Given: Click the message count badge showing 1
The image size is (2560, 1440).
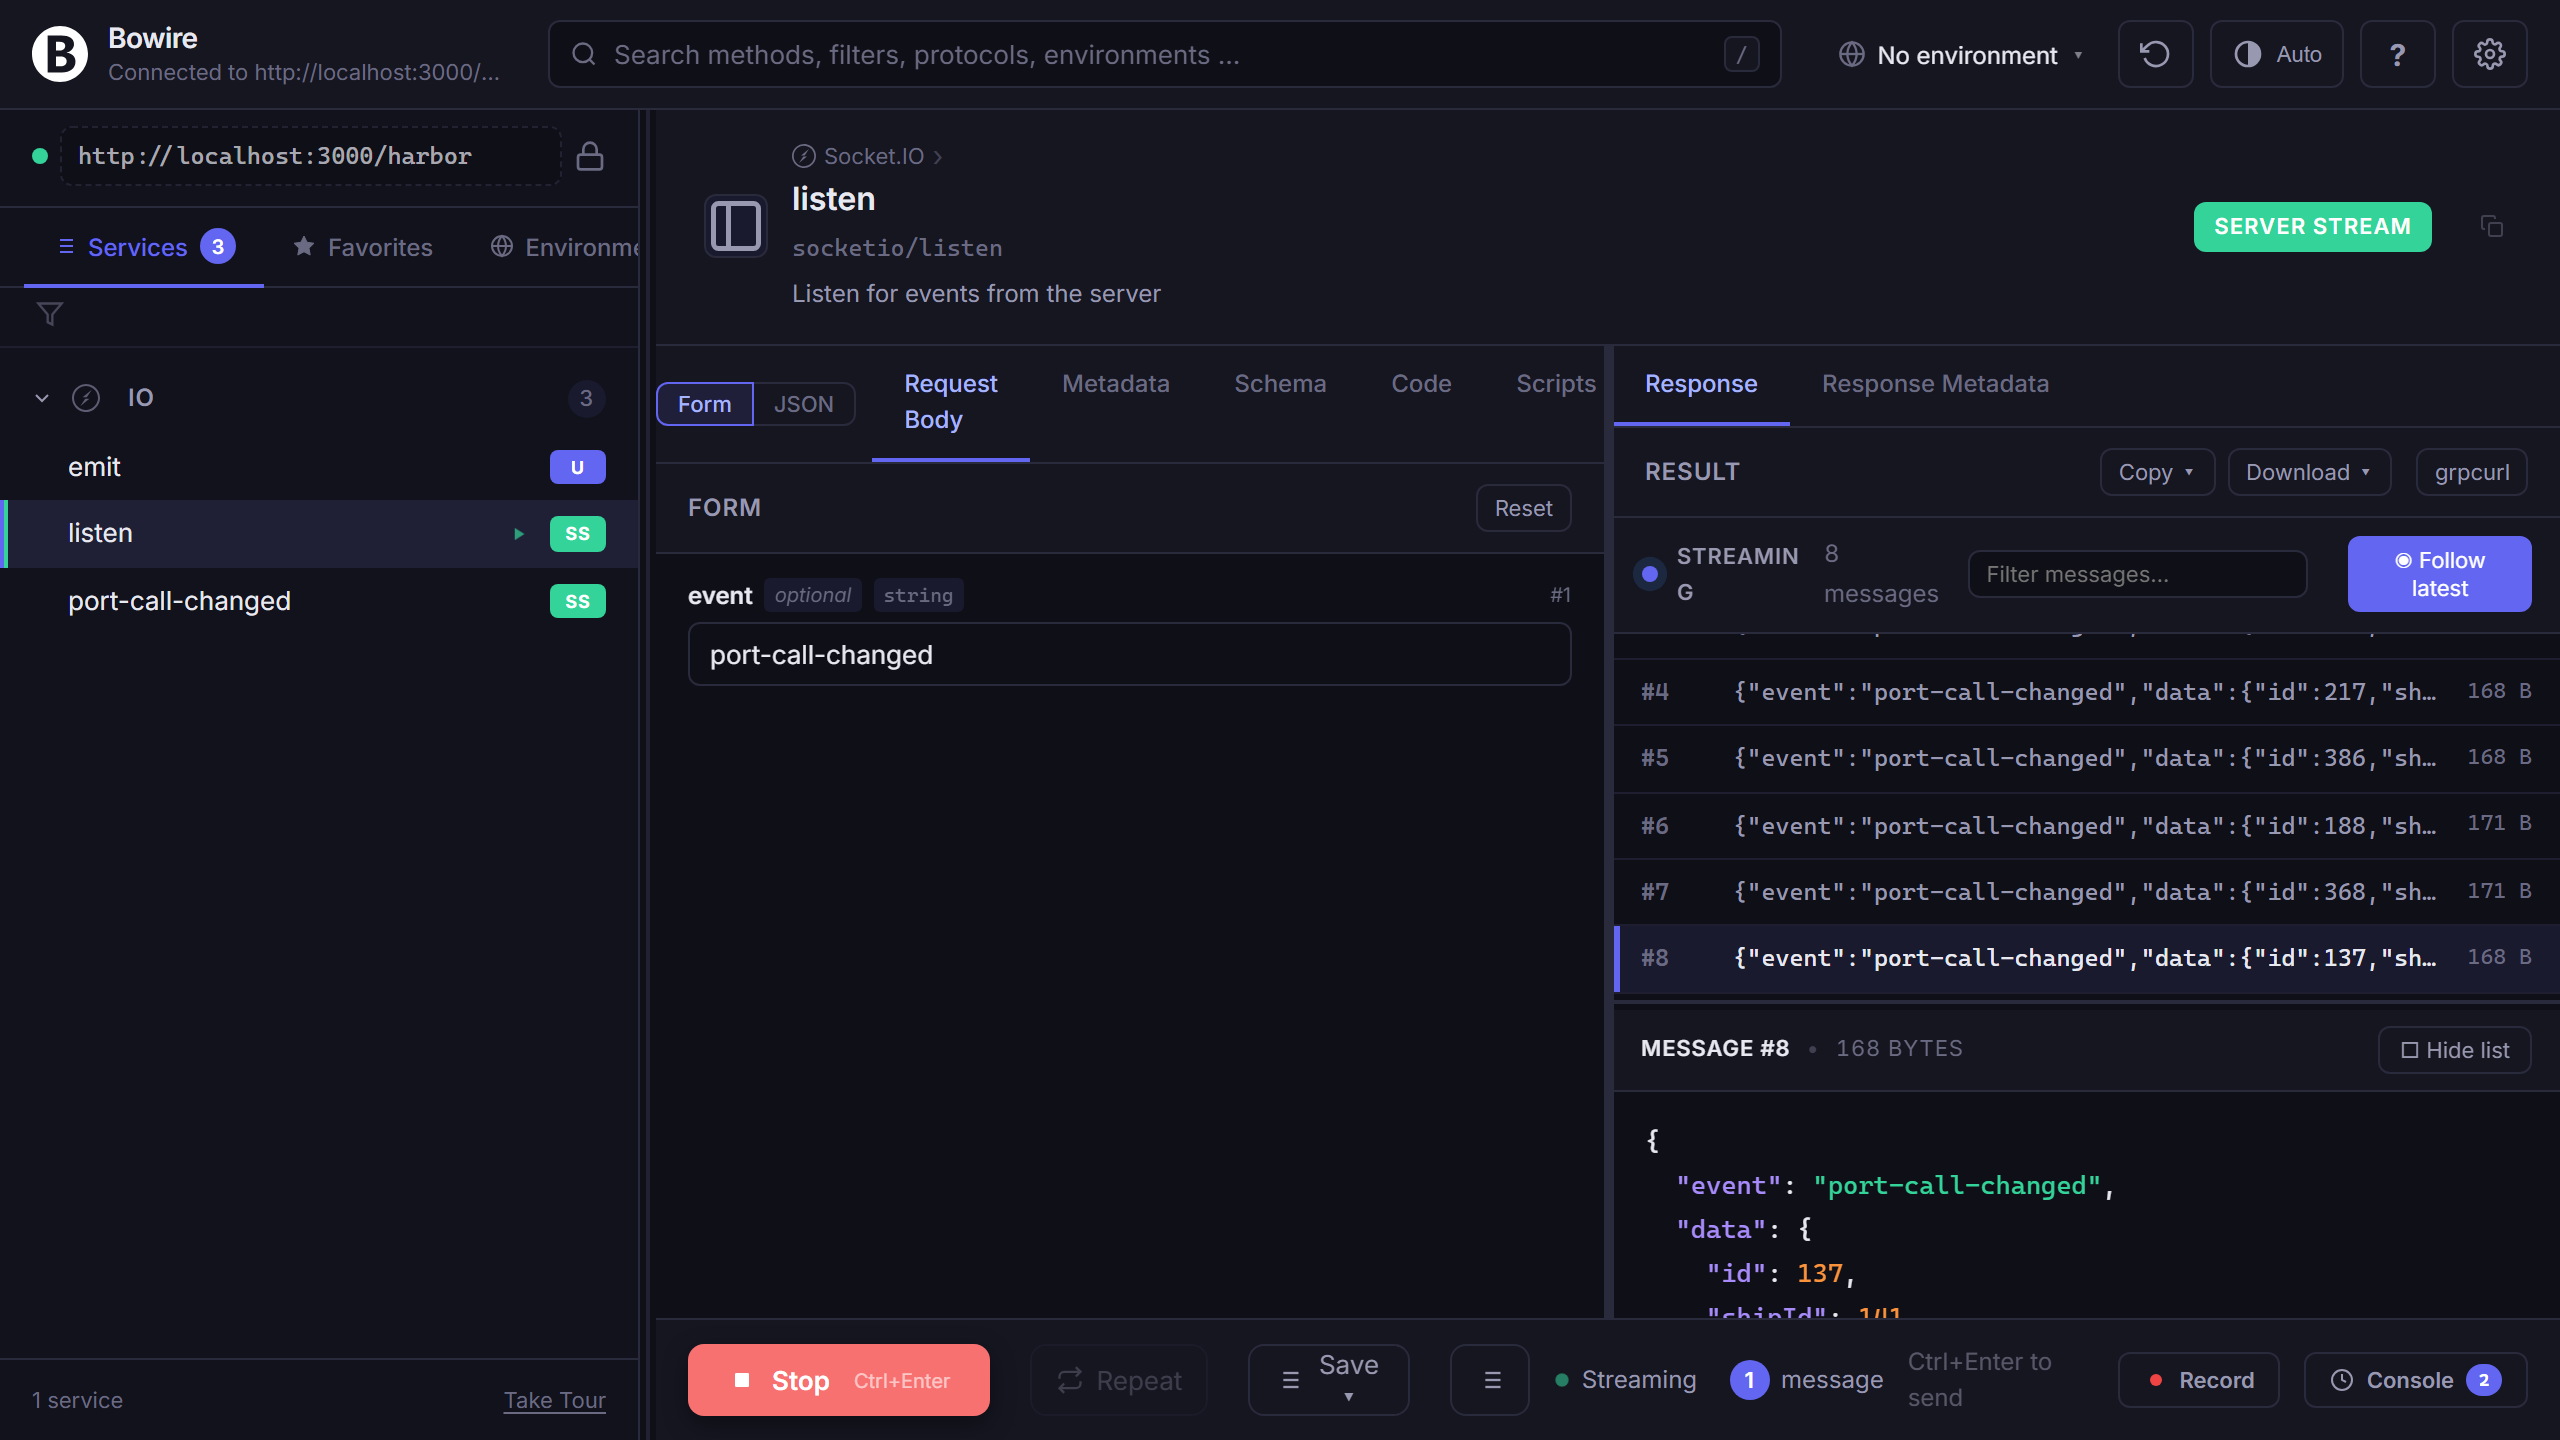Looking at the screenshot, I should [1749, 1380].
